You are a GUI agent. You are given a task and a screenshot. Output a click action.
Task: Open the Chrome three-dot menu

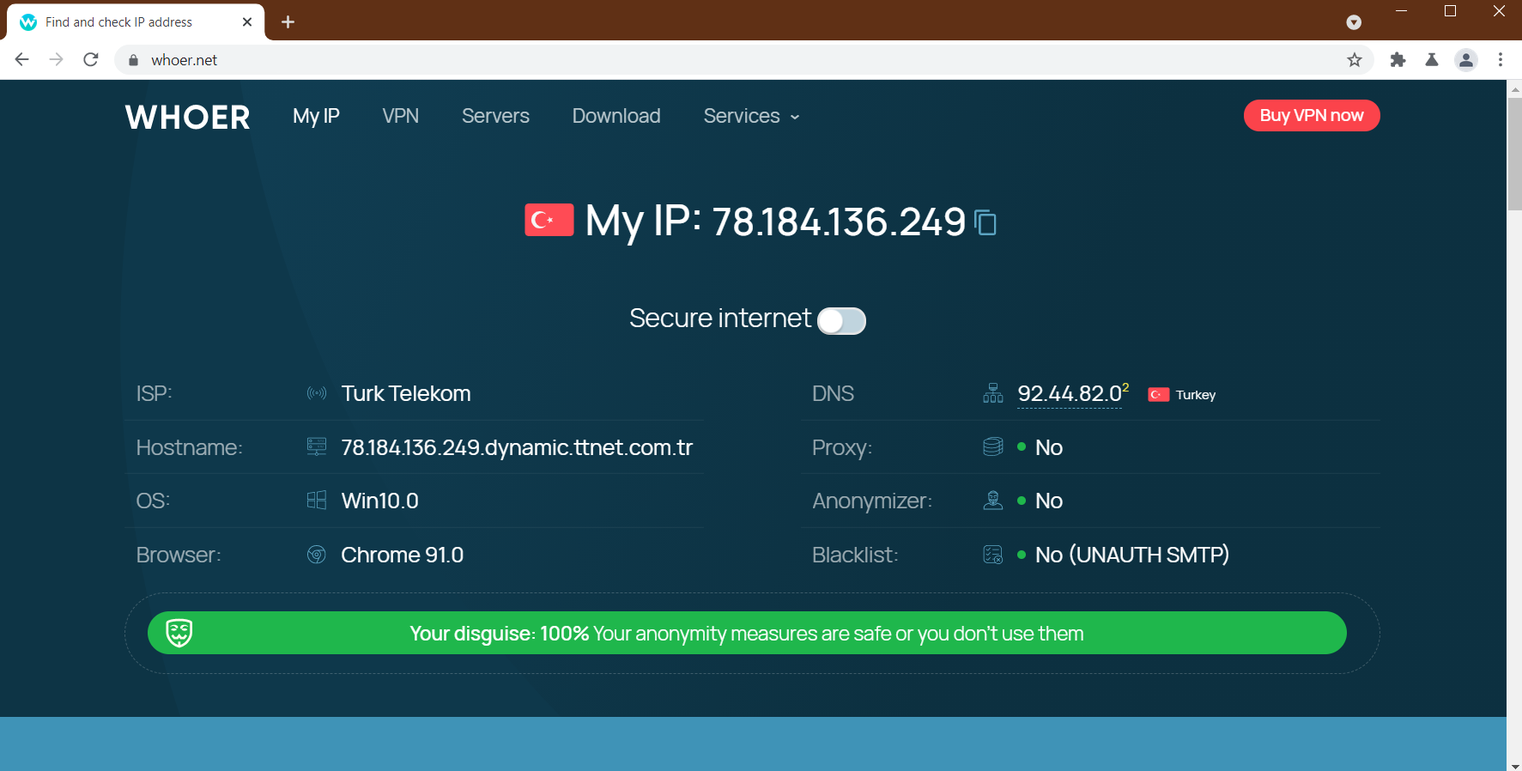pyautogui.click(x=1500, y=60)
